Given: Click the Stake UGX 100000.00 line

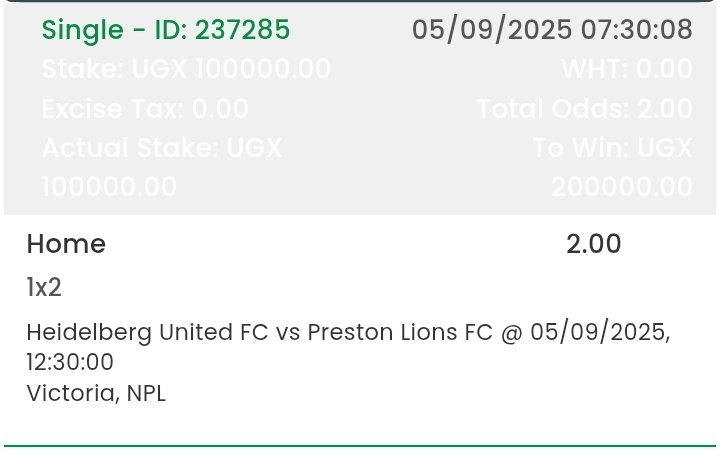Looking at the screenshot, I should tap(186, 69).
